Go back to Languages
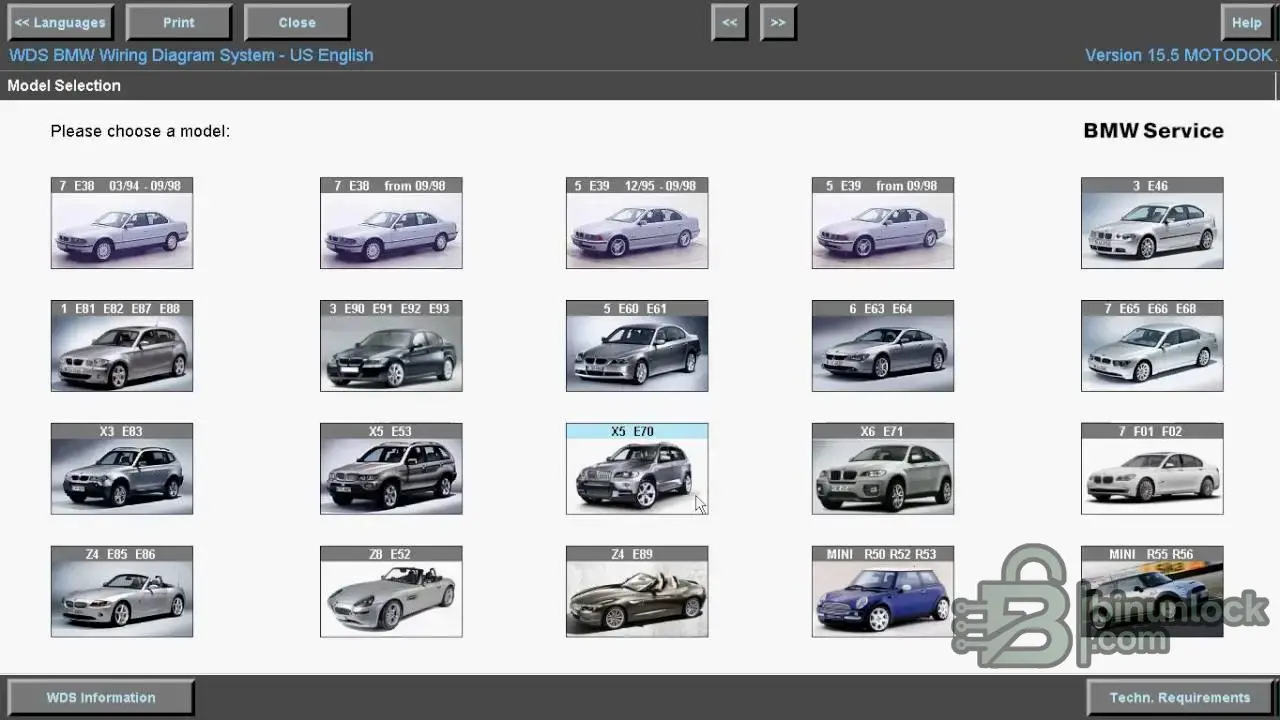This screenshot has width=1280, height=720. [x=61, y=22]
